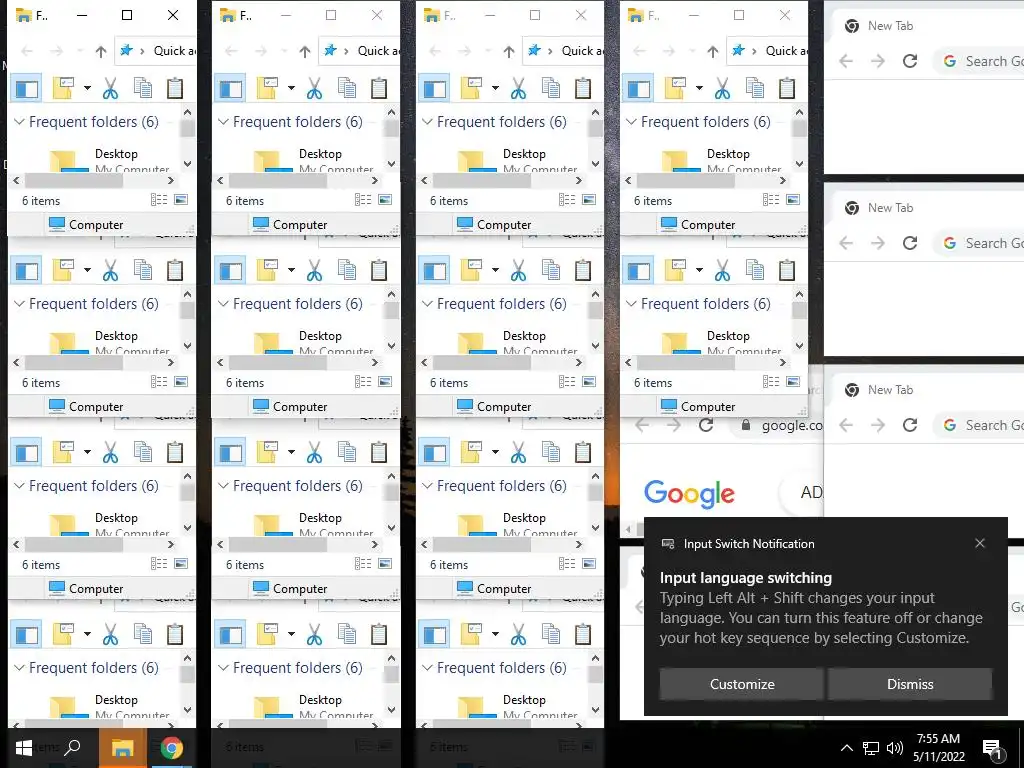Click Chrome icon in the taskbar
The image size is (1024, 768).
(172, 748)
